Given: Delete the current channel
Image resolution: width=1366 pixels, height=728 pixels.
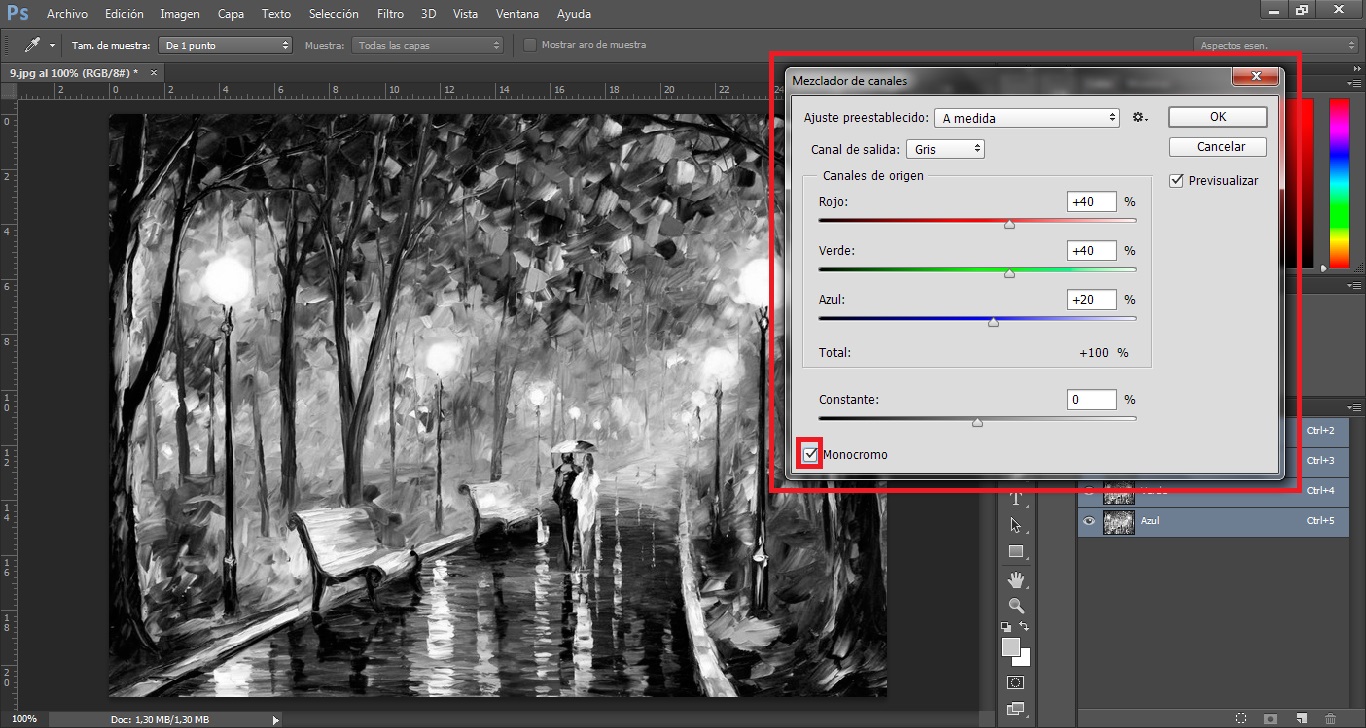Looking at the screenshot, I should click(1330, 718).
